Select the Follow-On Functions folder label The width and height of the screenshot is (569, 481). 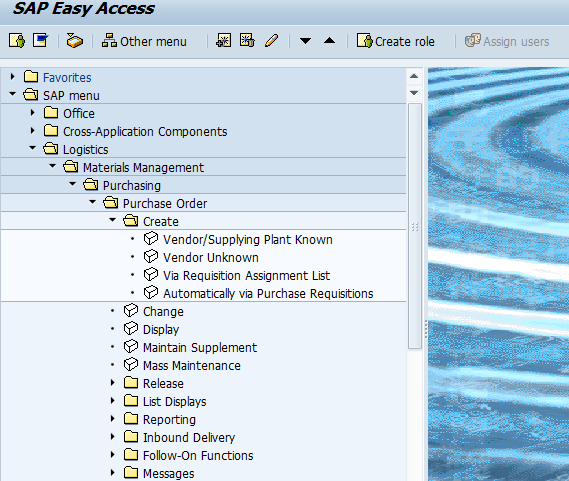[x=198, y=456]
